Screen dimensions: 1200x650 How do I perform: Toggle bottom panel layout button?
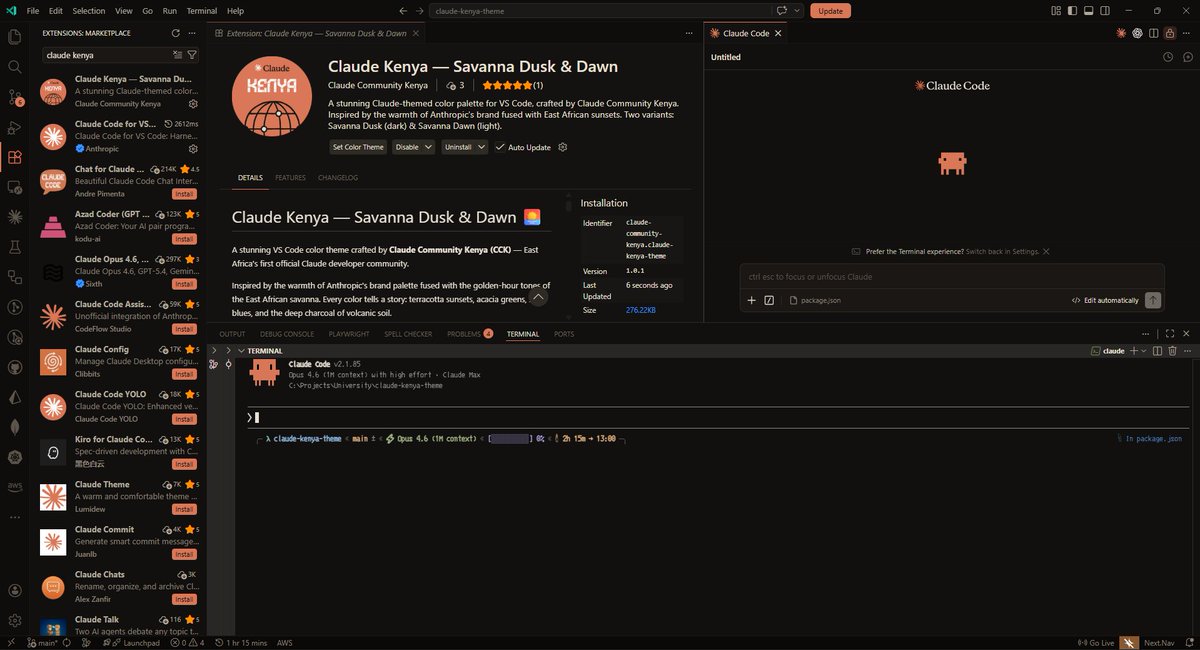click(1090, 11)
